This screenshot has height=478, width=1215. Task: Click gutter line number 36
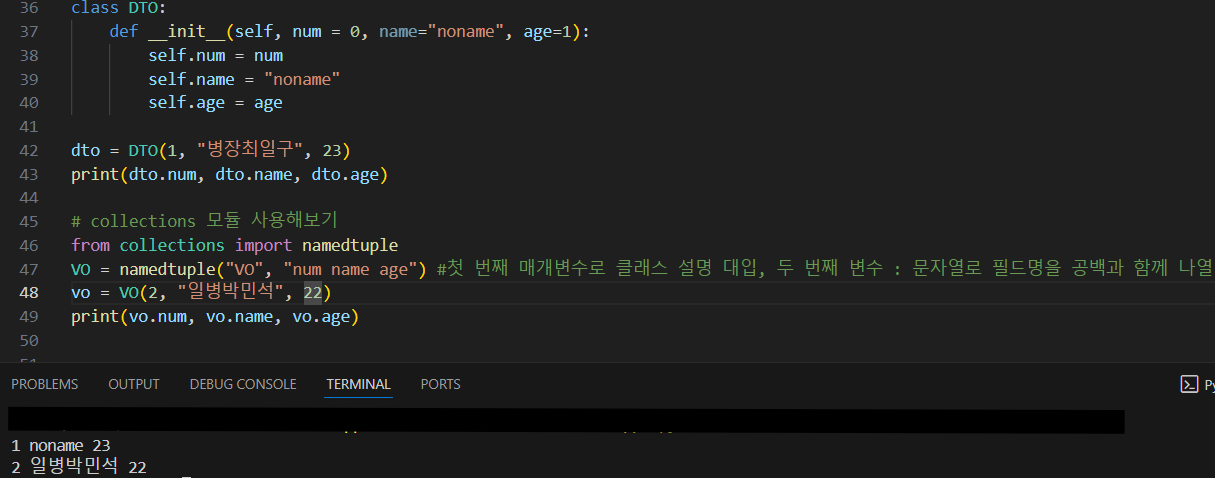[x=28, y=7]
